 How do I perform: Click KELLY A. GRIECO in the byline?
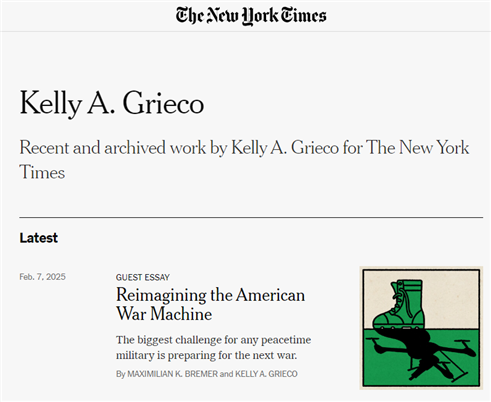click(x=266, y=374)
